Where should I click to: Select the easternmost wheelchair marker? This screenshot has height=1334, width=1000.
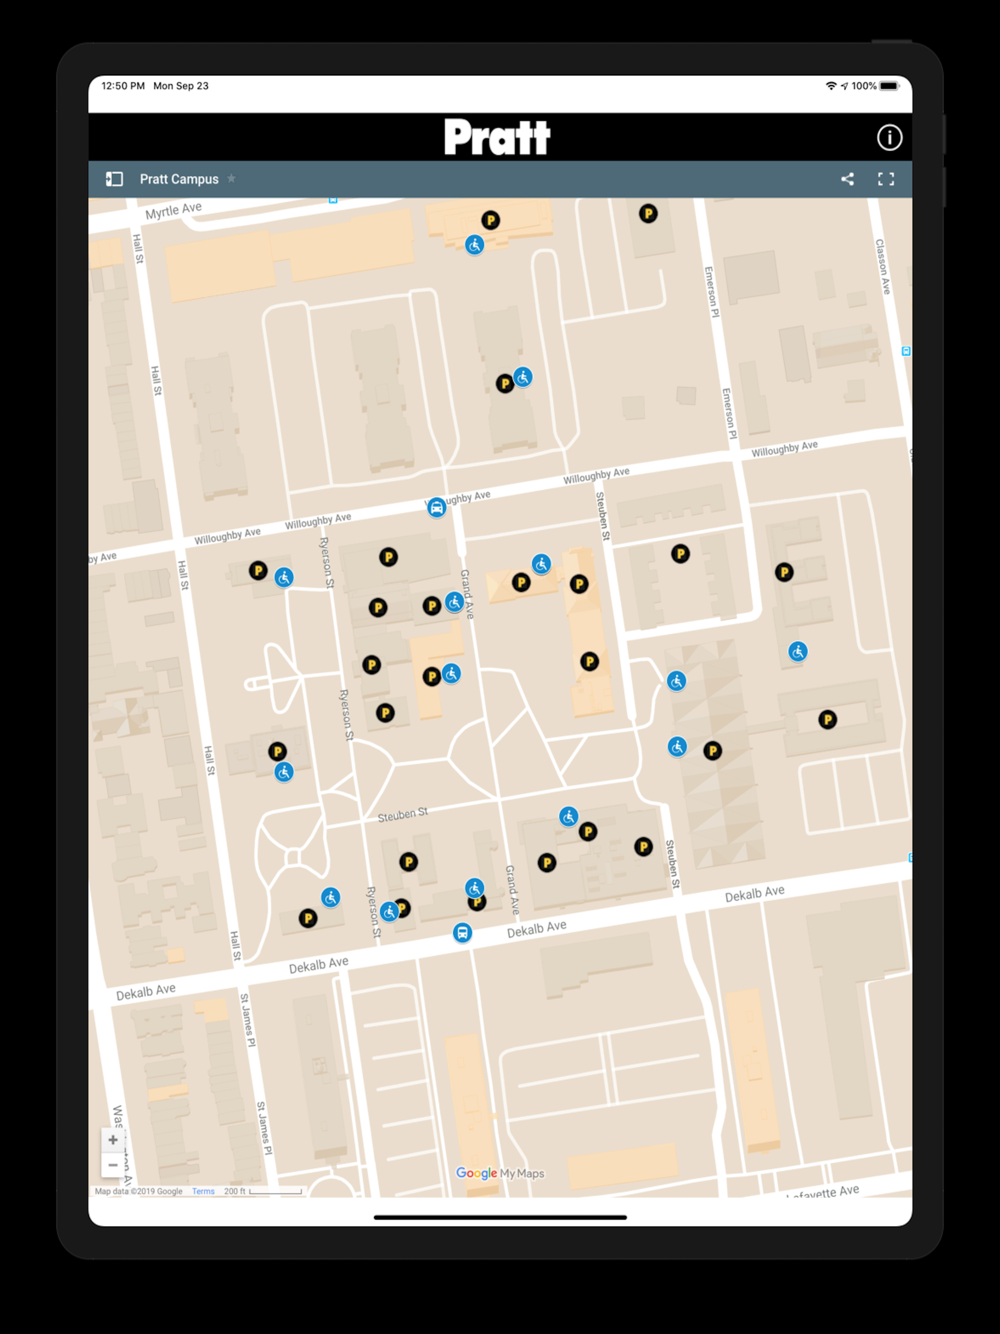pyautogui.click(x=797, y=652)
